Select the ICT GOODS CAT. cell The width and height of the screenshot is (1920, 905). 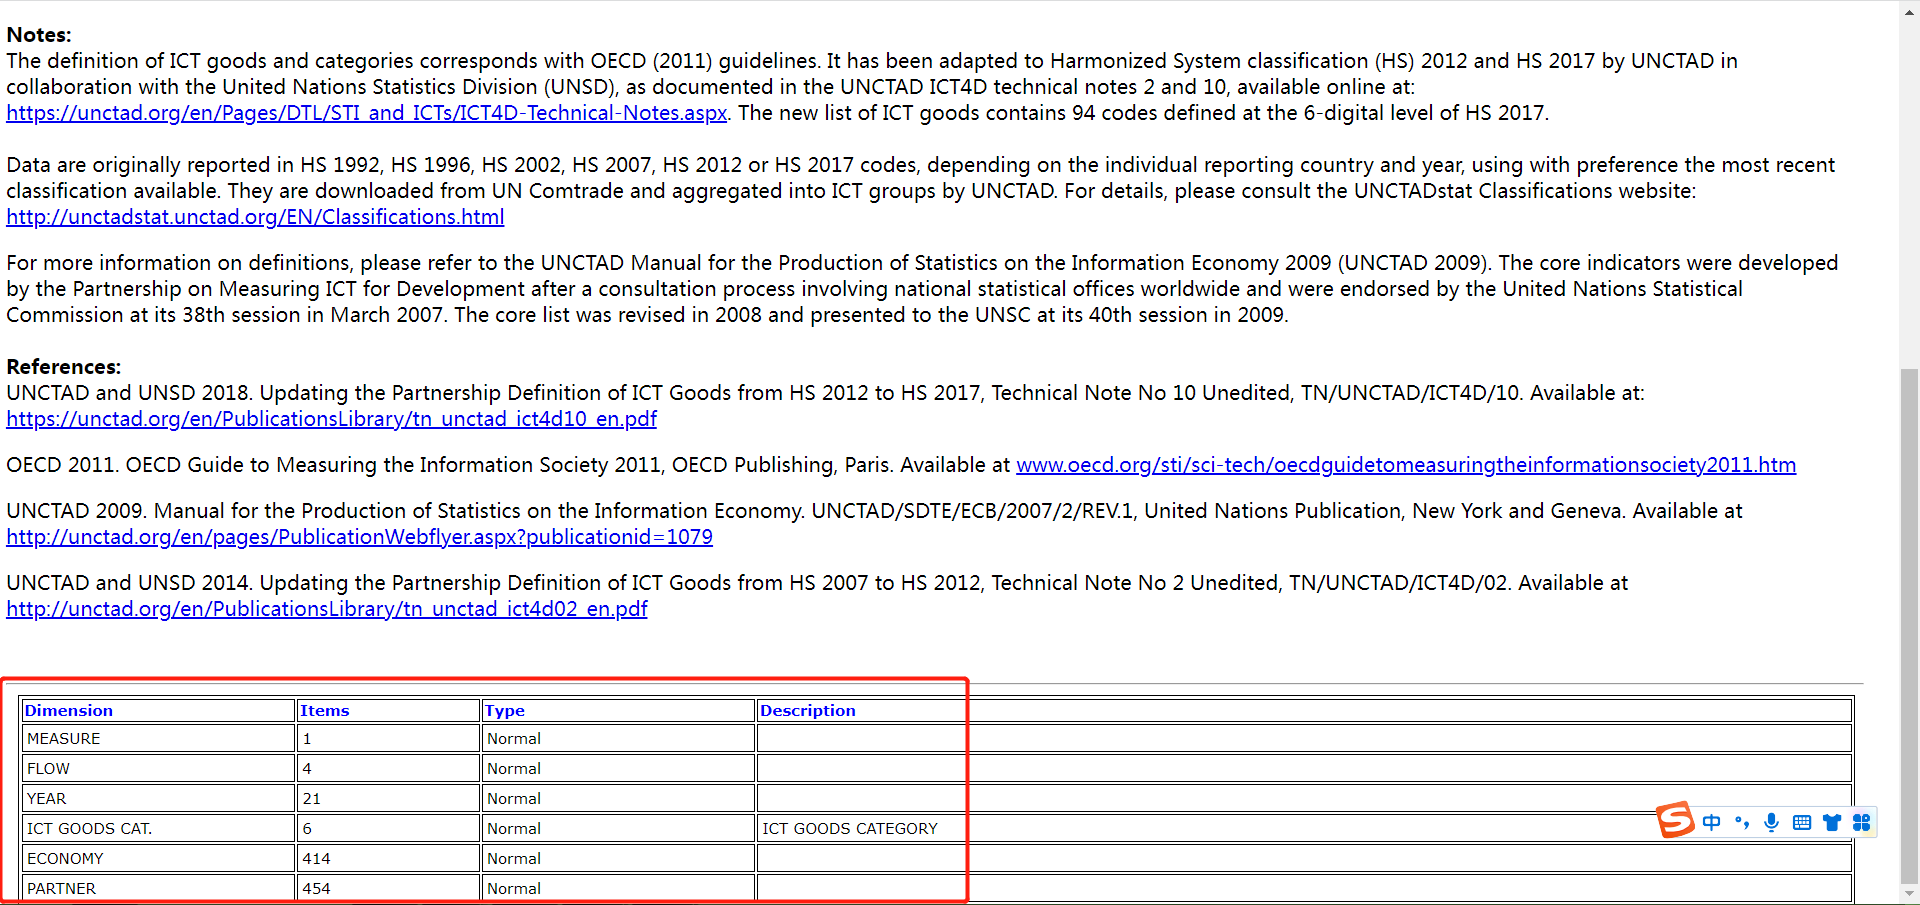pyautogui.click(x=159, y=829)
